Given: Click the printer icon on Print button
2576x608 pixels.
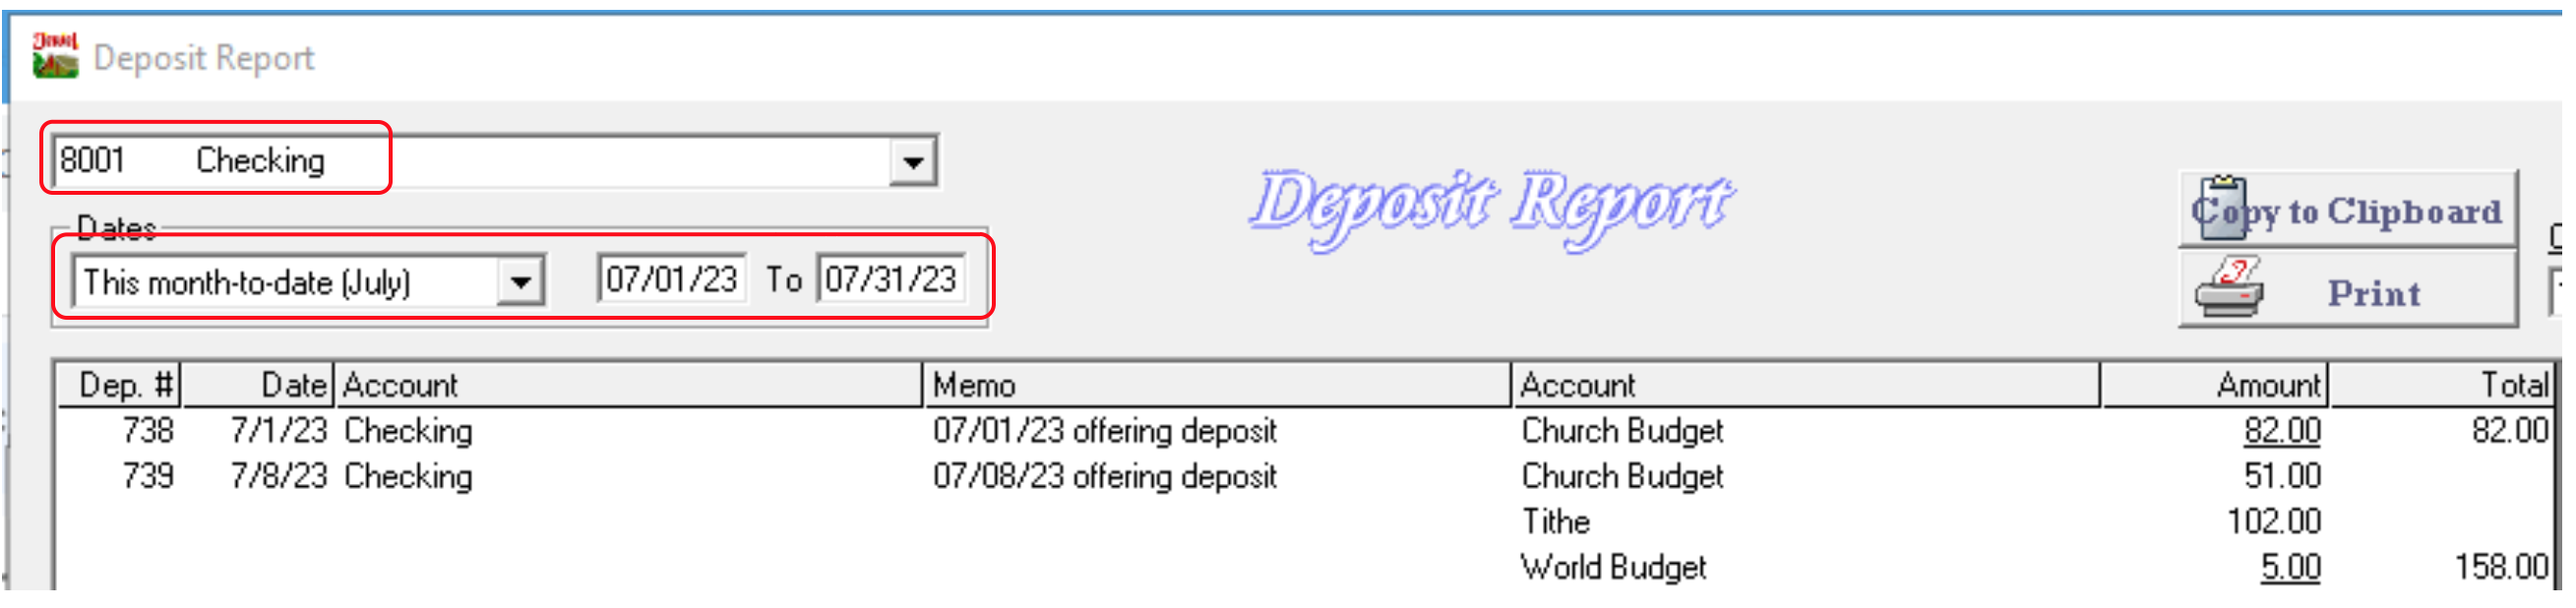Looking at the screenshot, I should (2229, 290).
